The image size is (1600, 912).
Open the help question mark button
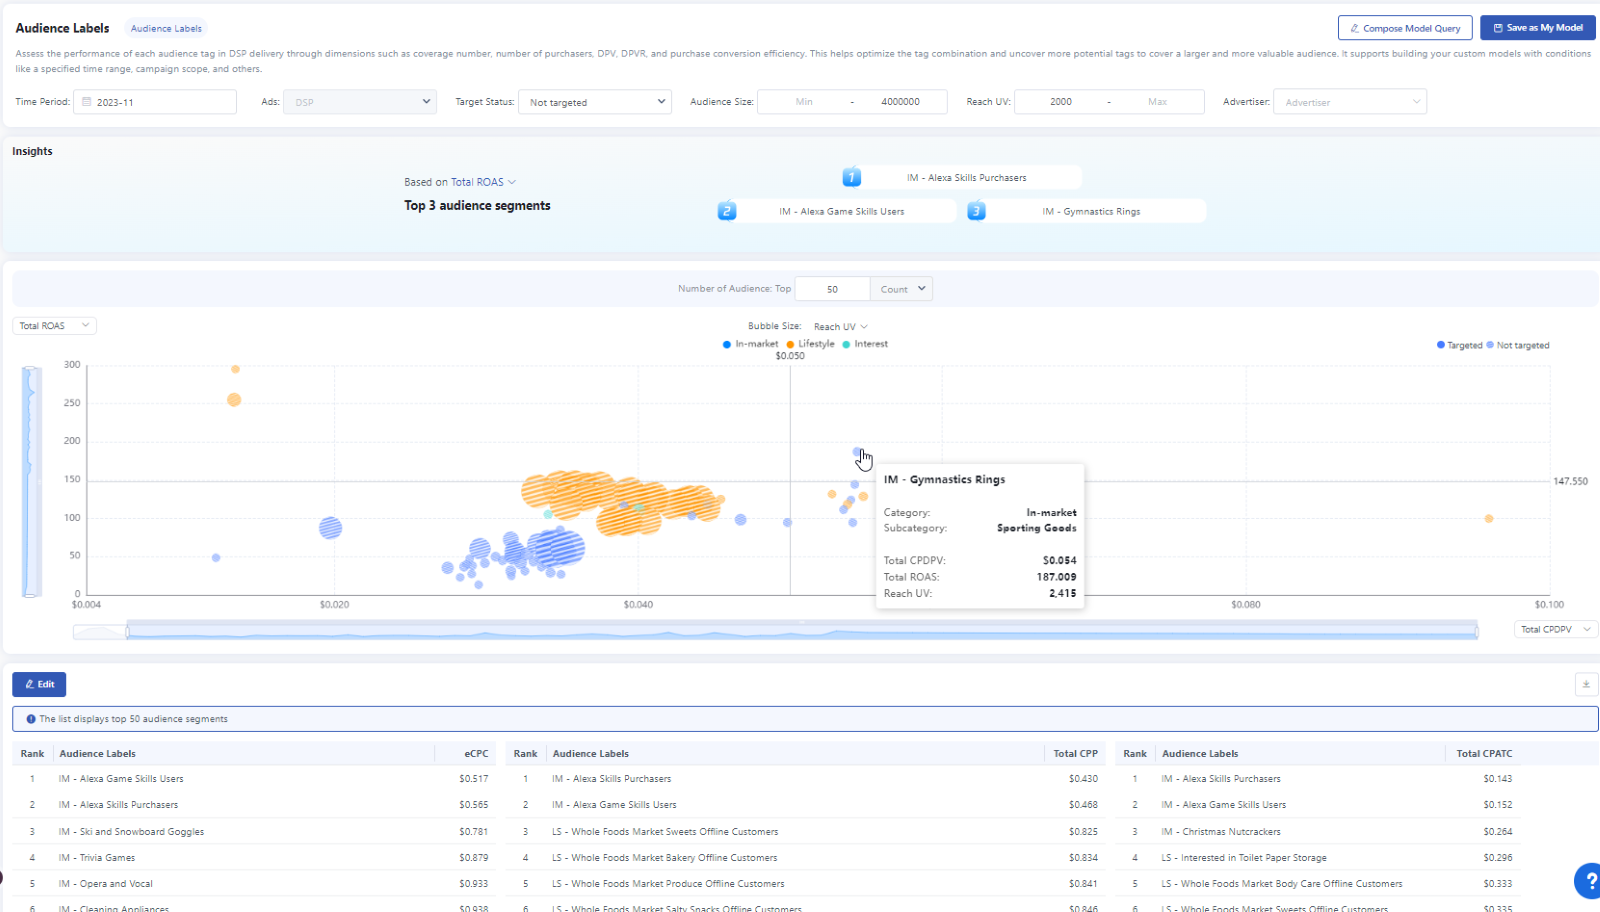pyautogui.click(x=1588, y=881)
